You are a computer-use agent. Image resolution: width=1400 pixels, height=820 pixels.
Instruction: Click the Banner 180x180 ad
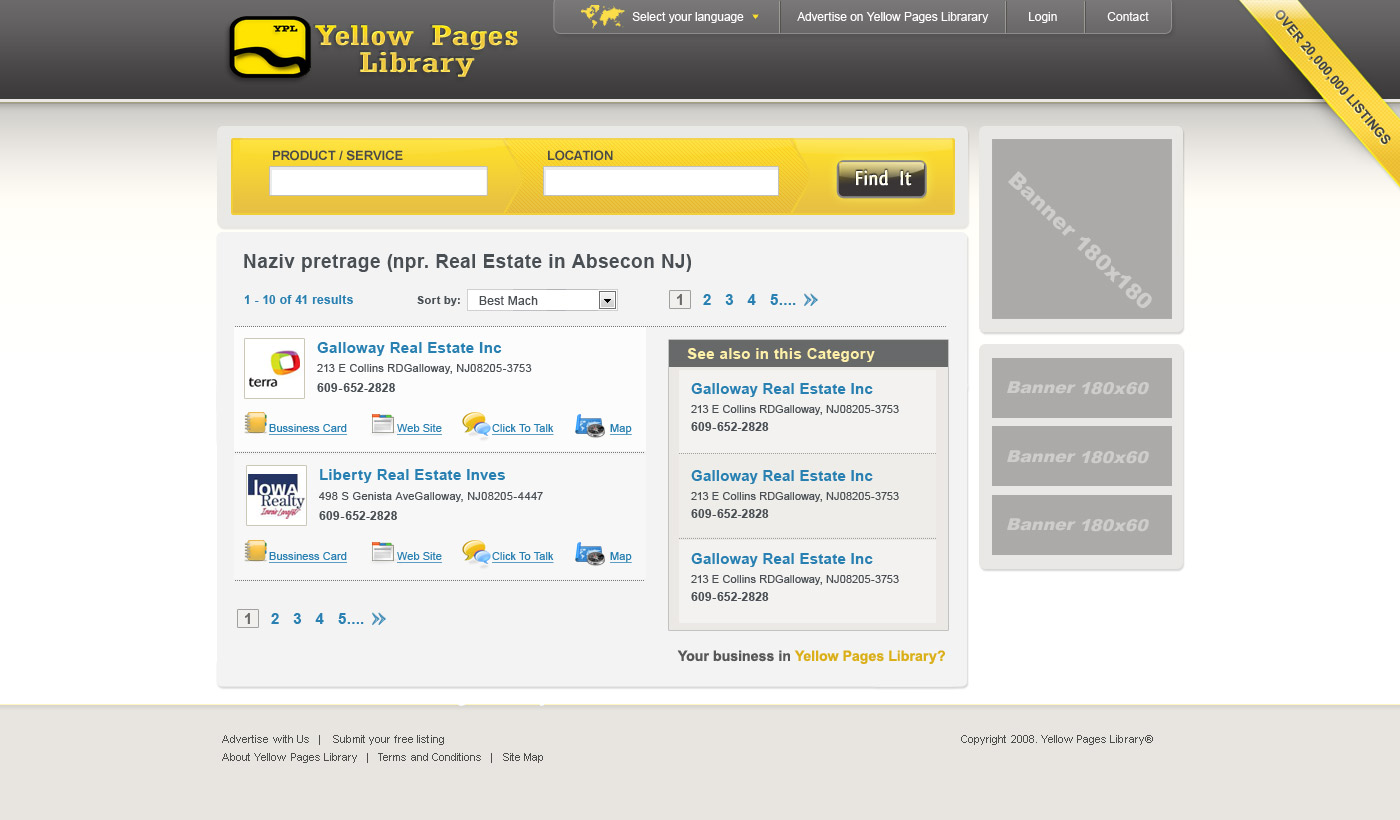[1082, 229]
